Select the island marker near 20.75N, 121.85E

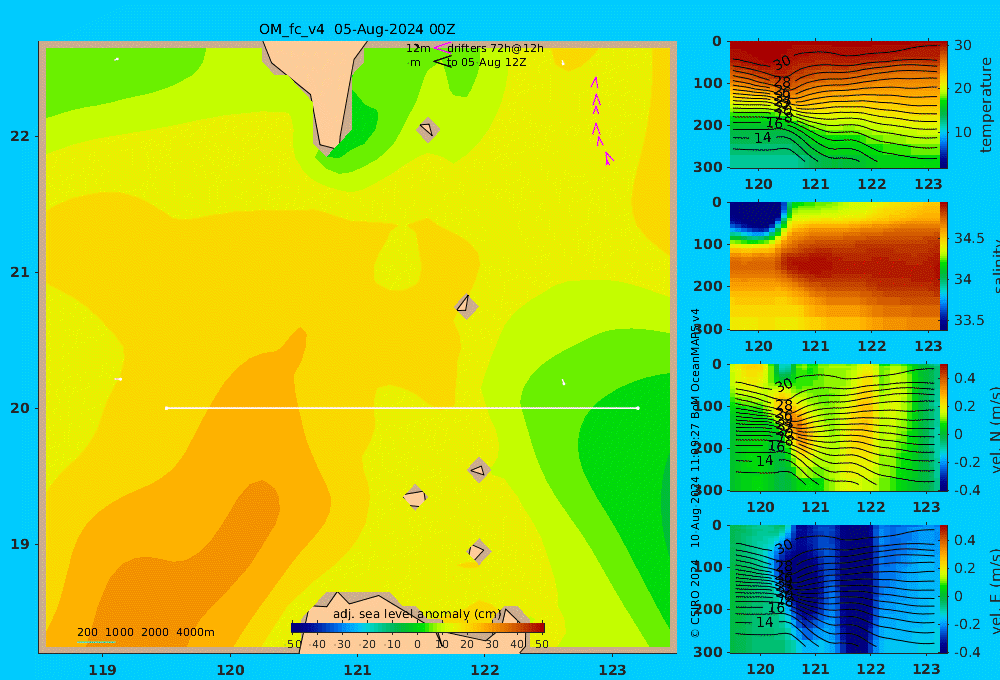466,307
